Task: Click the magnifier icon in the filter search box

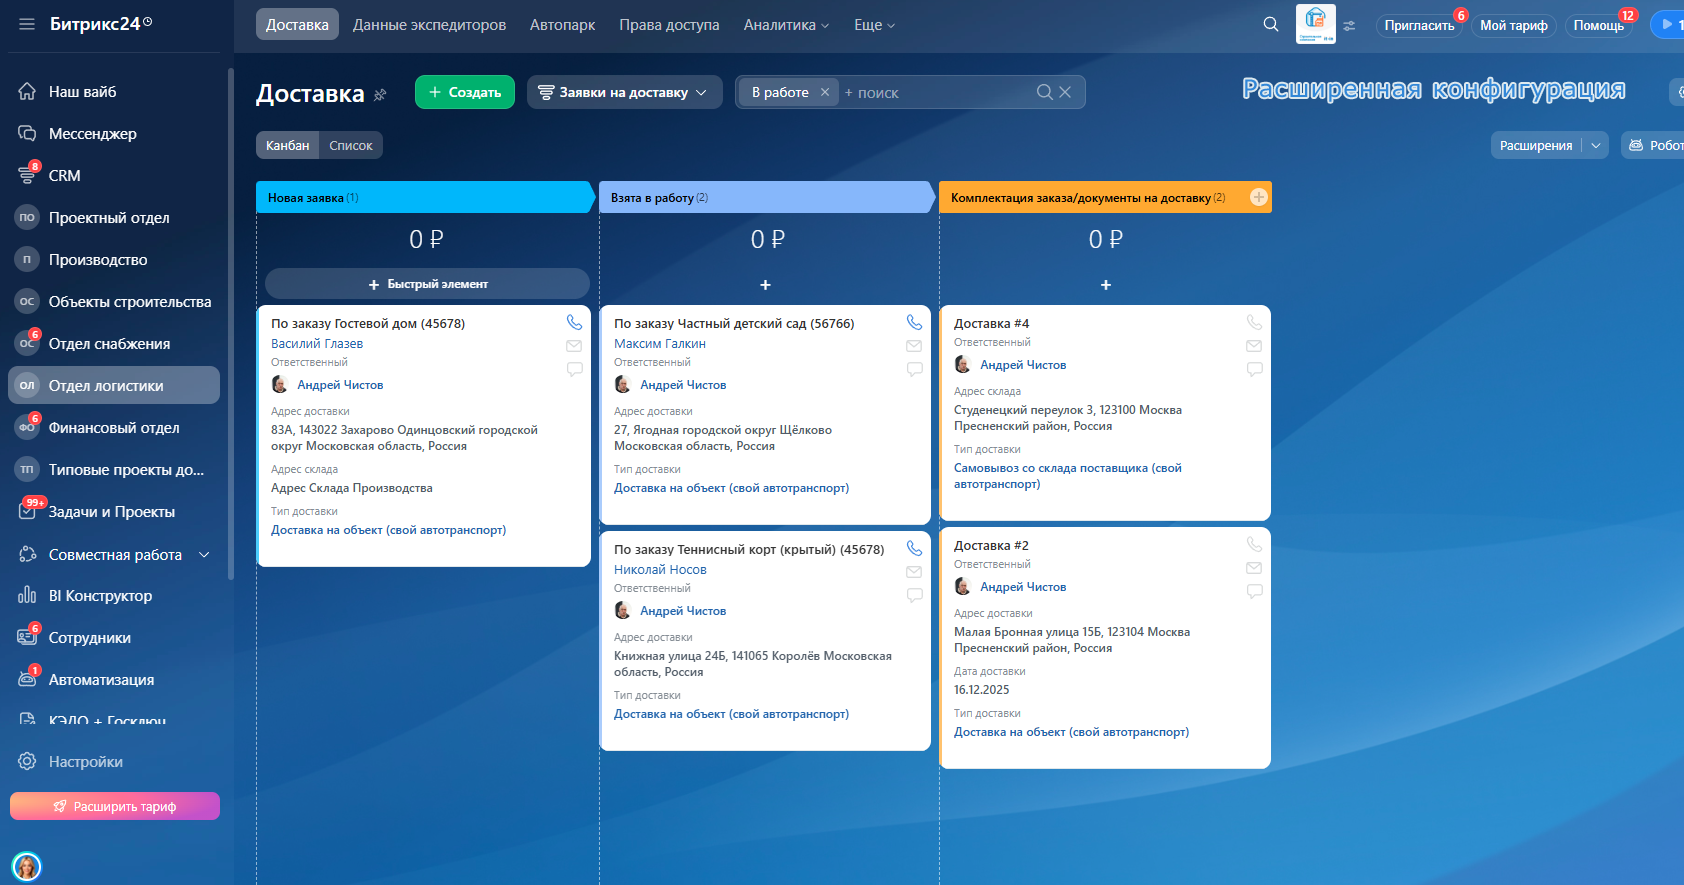Action: [x=1045, y=92]
